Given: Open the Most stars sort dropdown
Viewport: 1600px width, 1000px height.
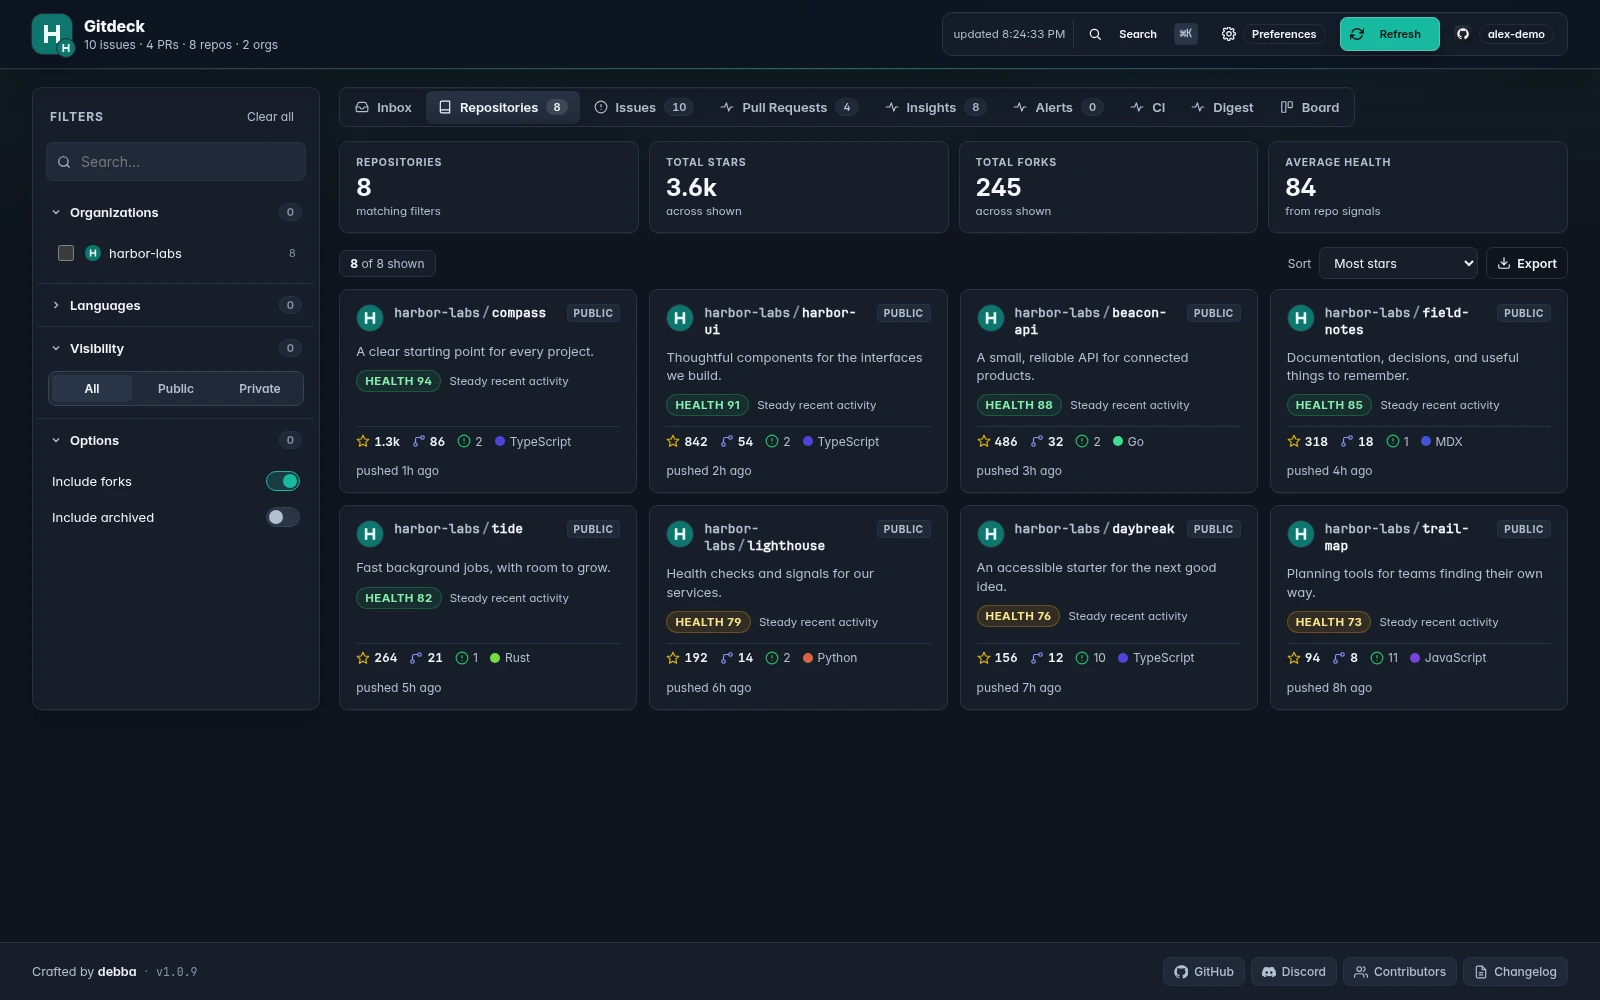Looking at the screenshot, I should 1399,264.
